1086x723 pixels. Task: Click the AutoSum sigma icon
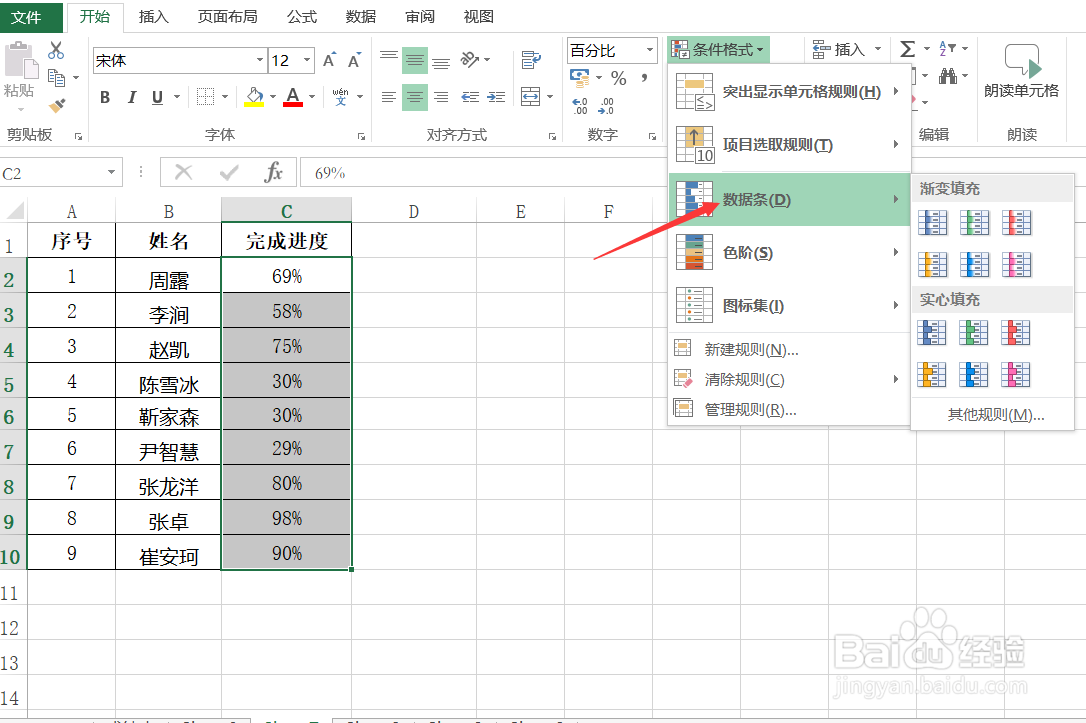point(907,48)
